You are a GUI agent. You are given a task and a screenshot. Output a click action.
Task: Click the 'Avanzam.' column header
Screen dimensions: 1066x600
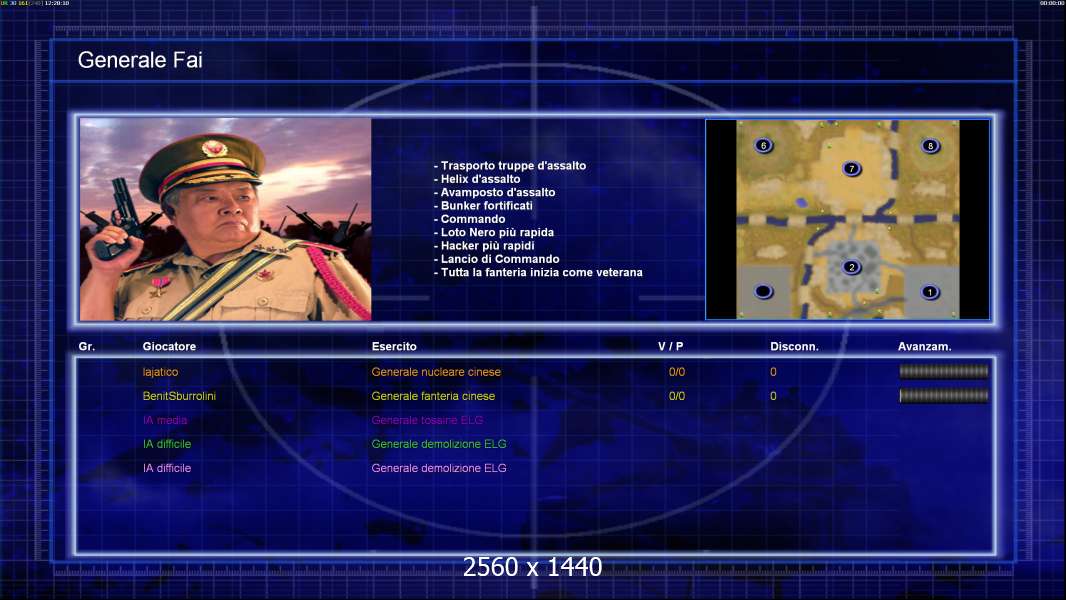click(x=925, y=346)
